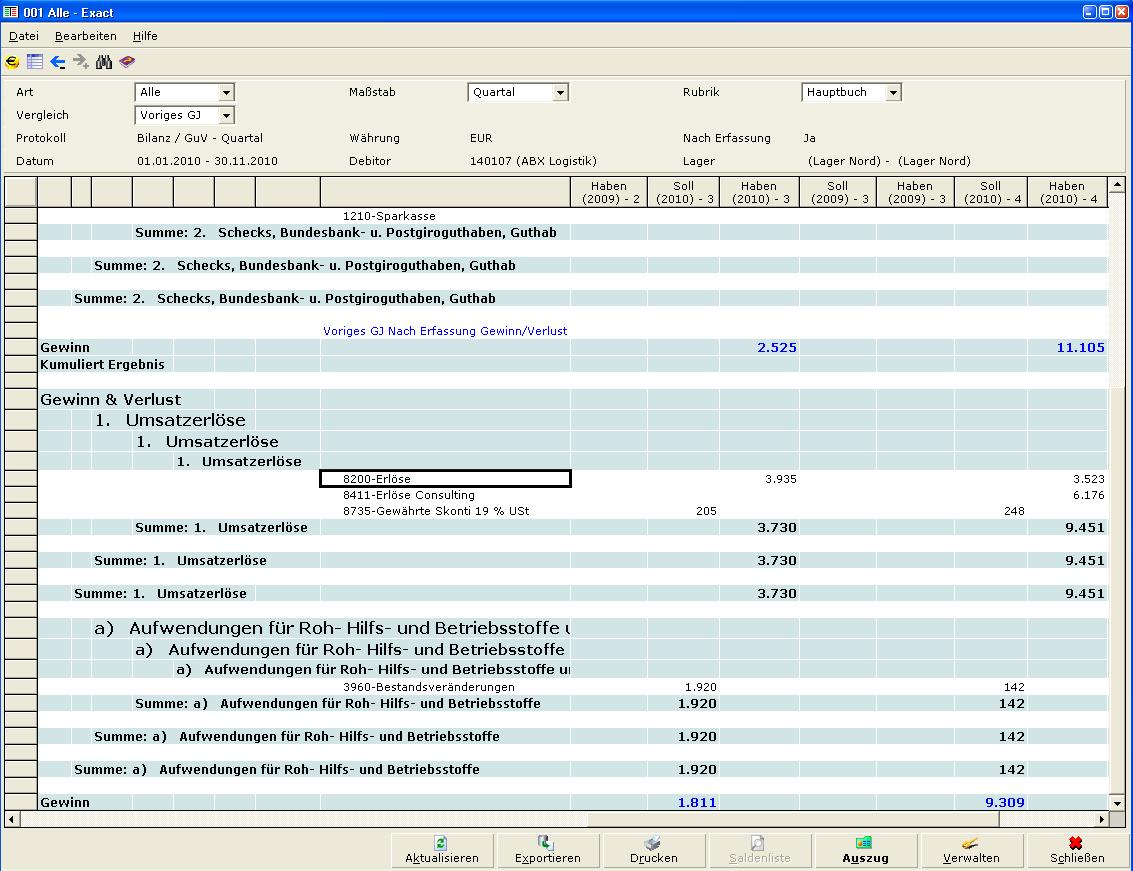Open the Art dropdown showing Alle
The image size is (1133, 871).
(x=226, y=93)
